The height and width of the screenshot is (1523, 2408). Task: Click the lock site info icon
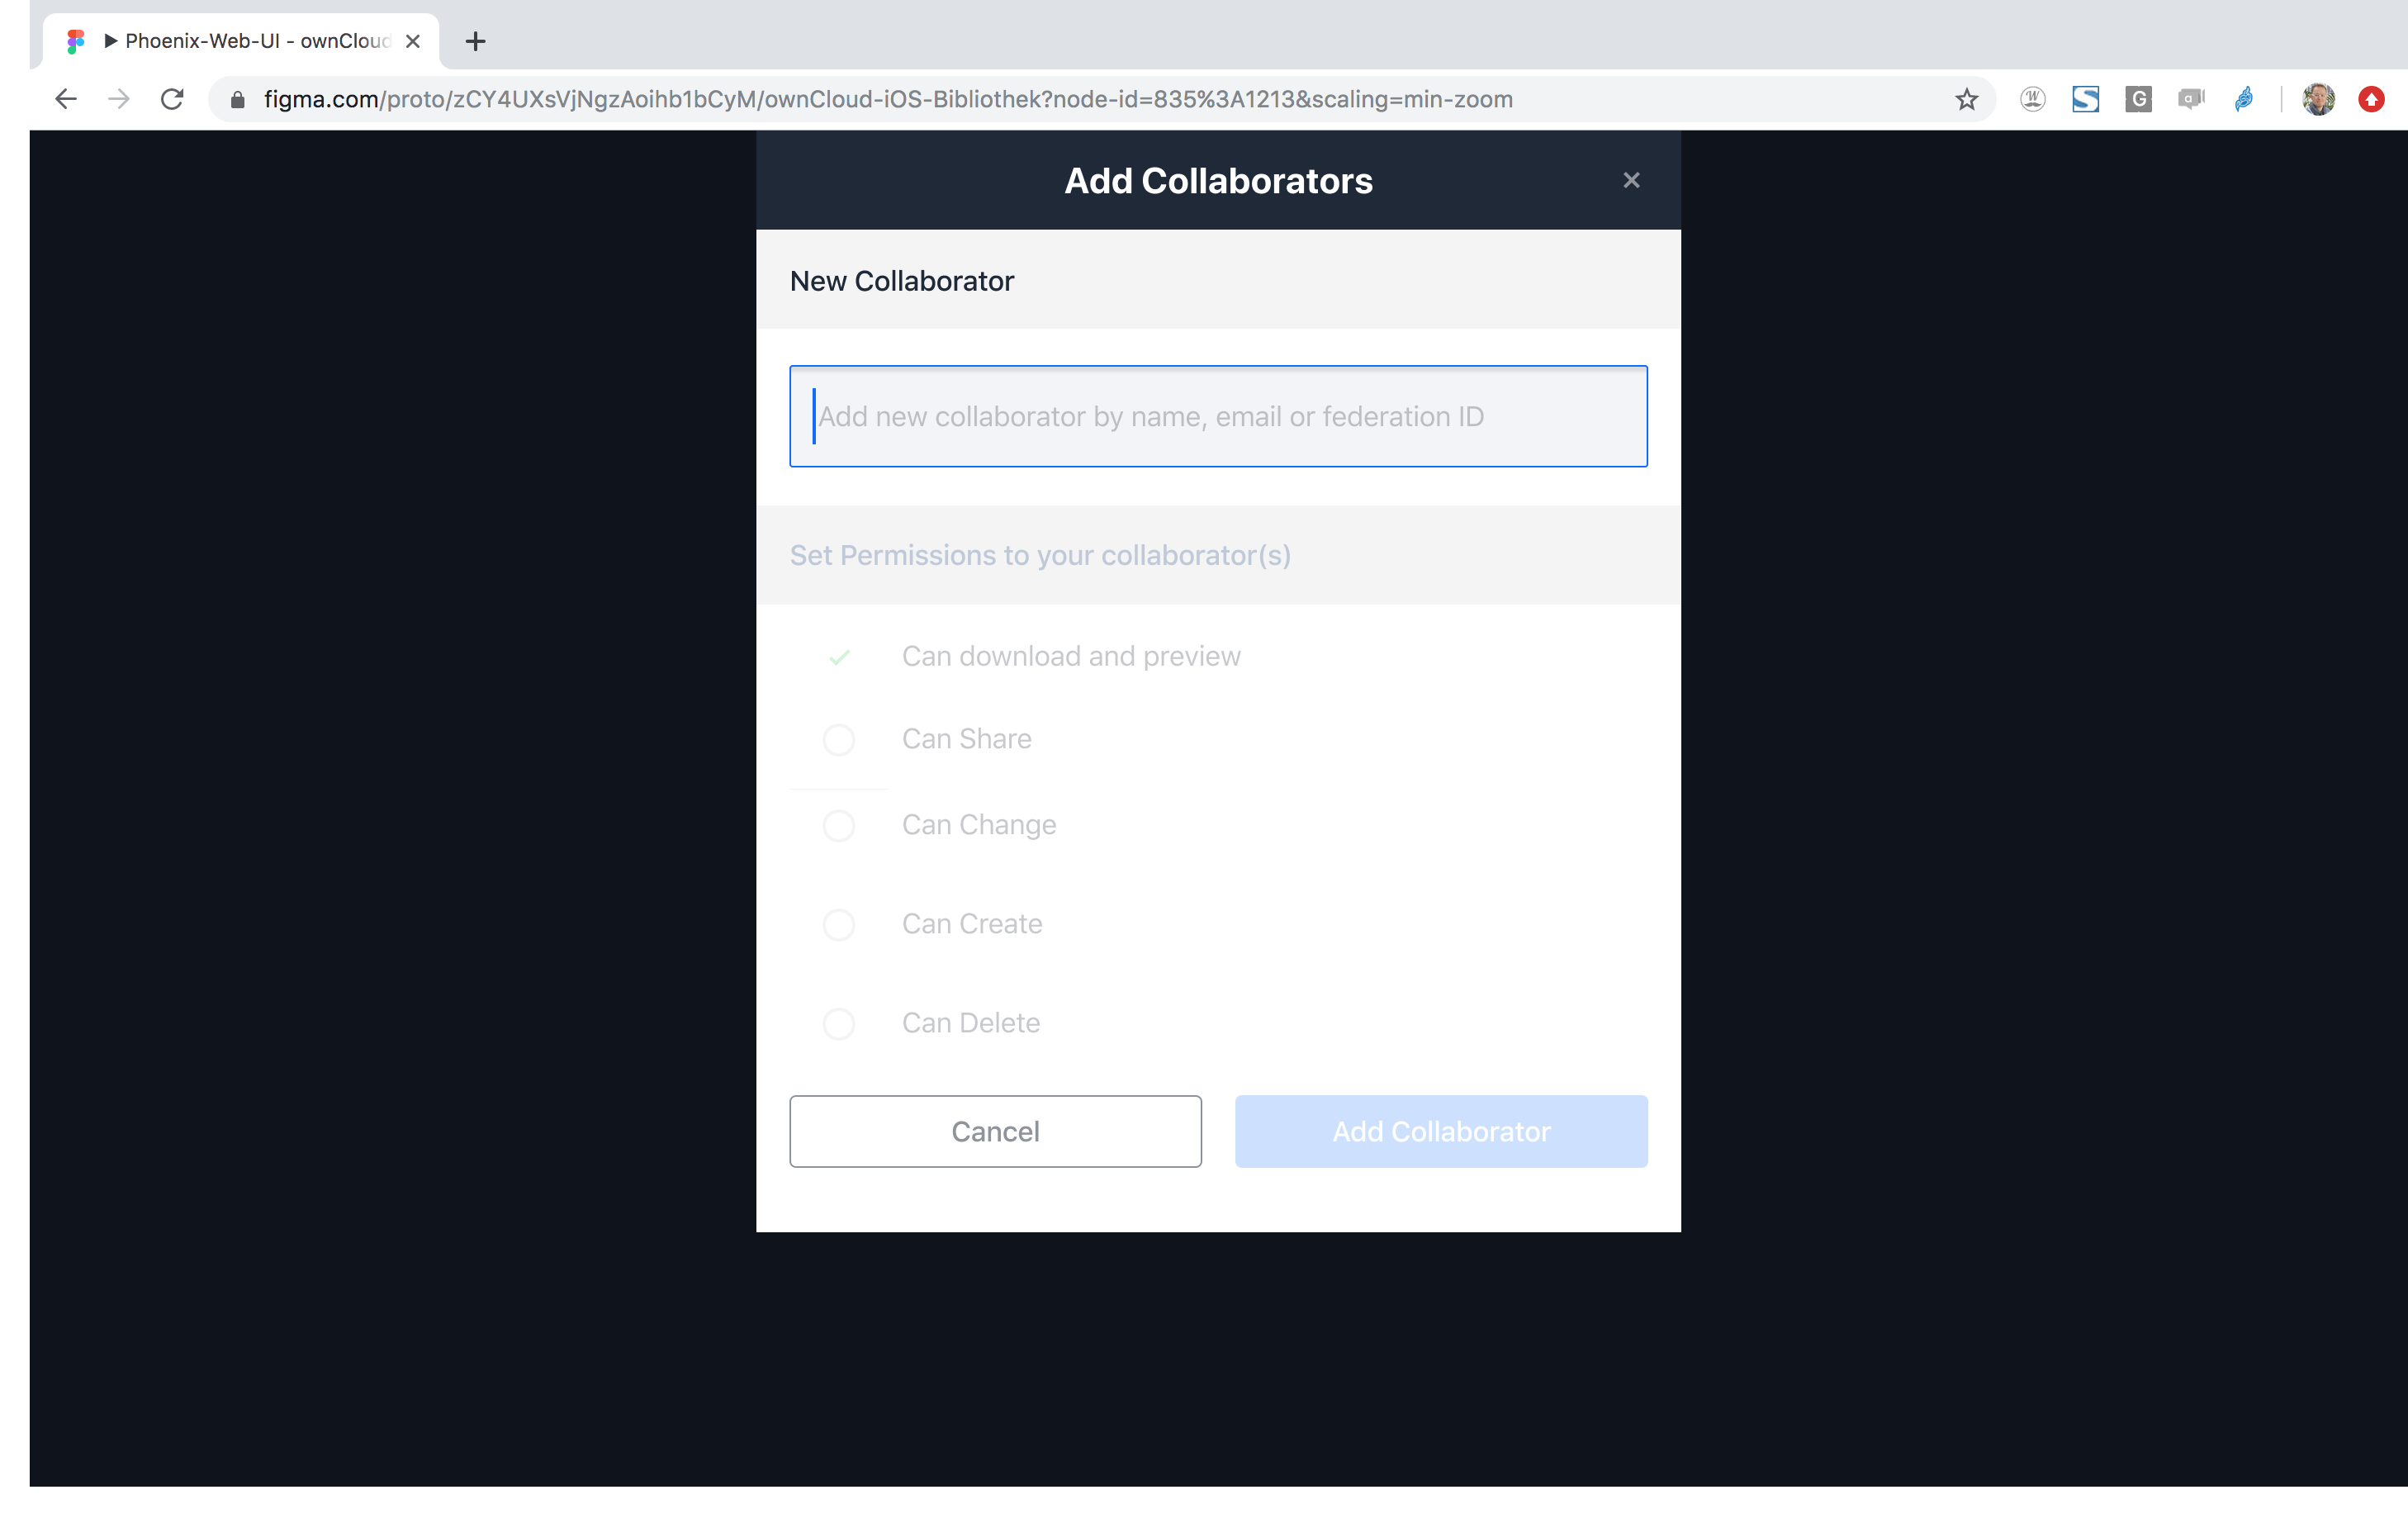pyautogui.click(x=237, y=99)
